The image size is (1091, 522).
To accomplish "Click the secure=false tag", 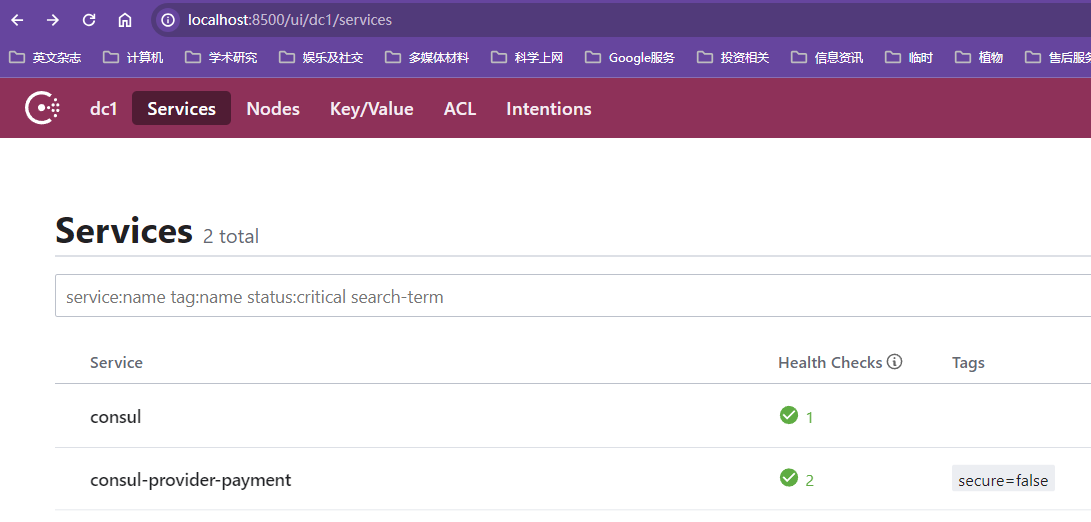I will click(1003, 480).
